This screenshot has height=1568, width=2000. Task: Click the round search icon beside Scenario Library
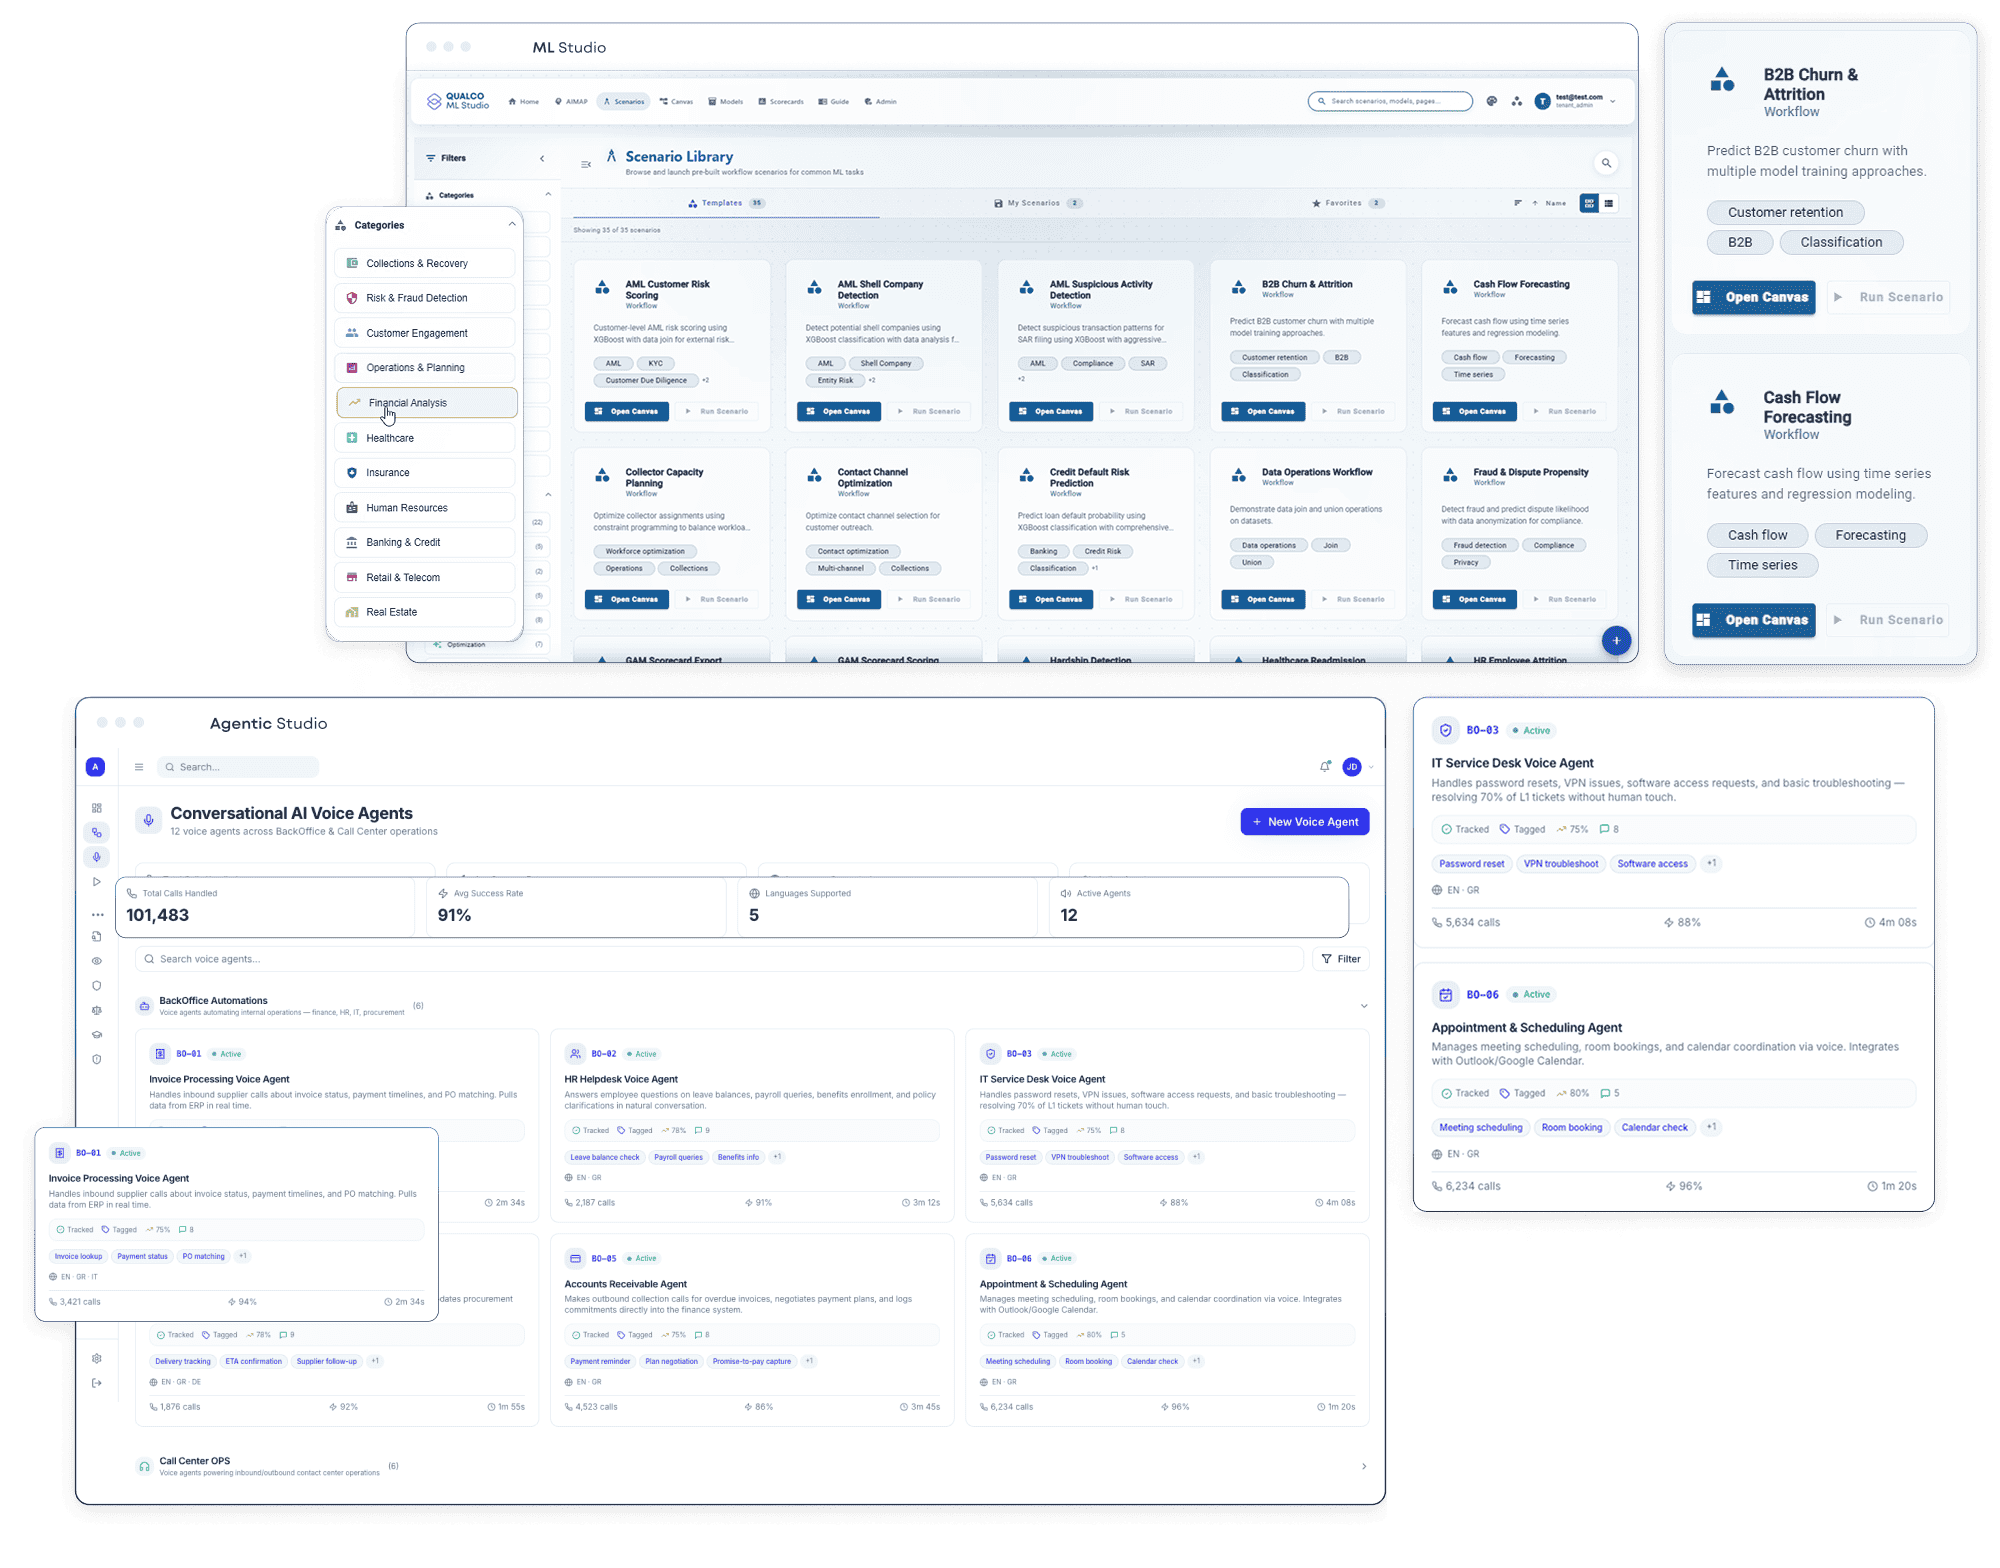[1606, 163]
